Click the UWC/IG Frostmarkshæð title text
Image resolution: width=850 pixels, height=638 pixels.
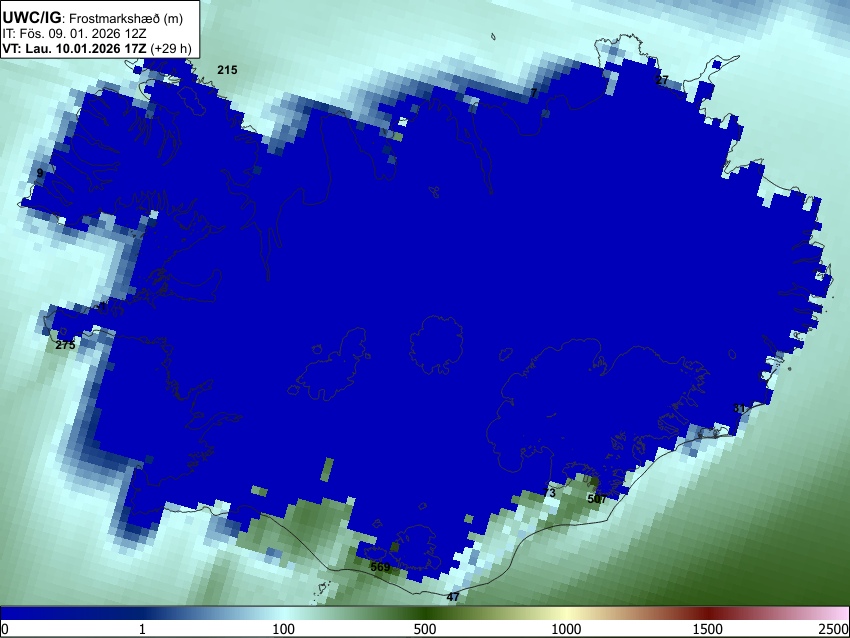click(93, 18)
